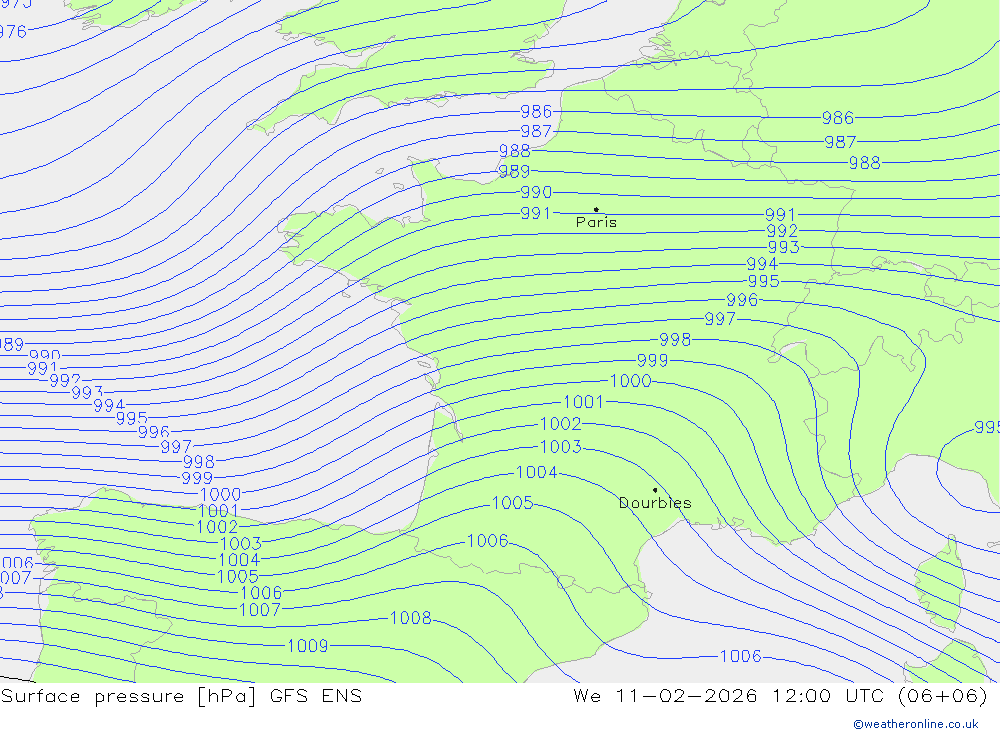The width and height of the screenshot is (1000, 733).
Task: Click the 1008 isobar label over Spain
Action: coord(410,618)
